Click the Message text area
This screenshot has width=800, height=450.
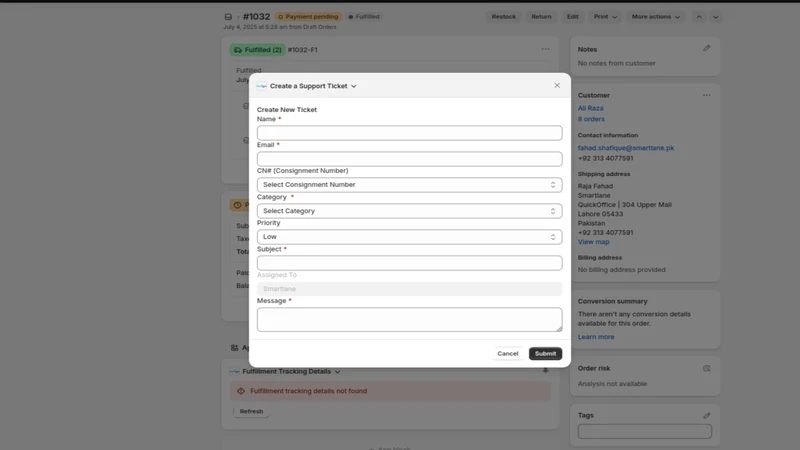[x=409, y=319]
